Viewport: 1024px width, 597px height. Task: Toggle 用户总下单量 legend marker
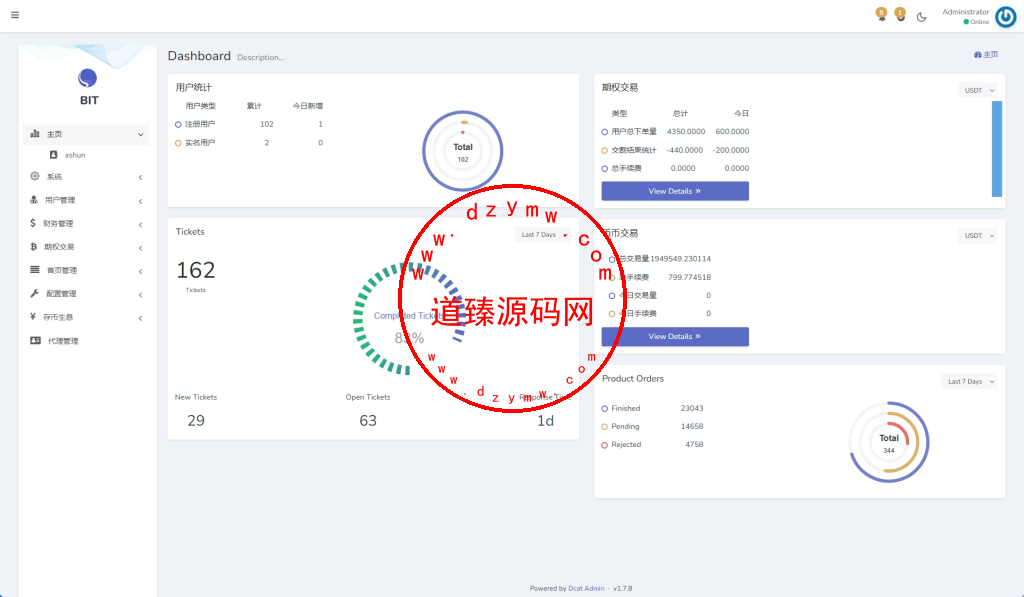[x=605, y=132]
